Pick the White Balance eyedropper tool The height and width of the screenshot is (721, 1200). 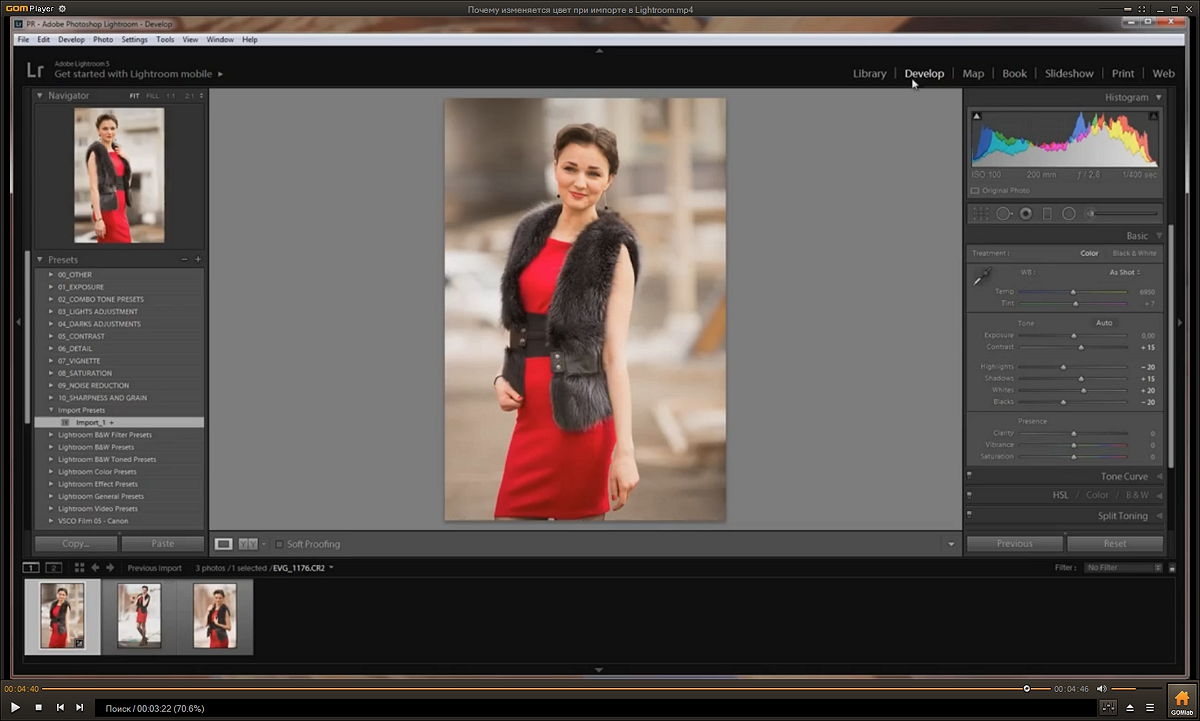pyautogui.click(x=983, y=277)
